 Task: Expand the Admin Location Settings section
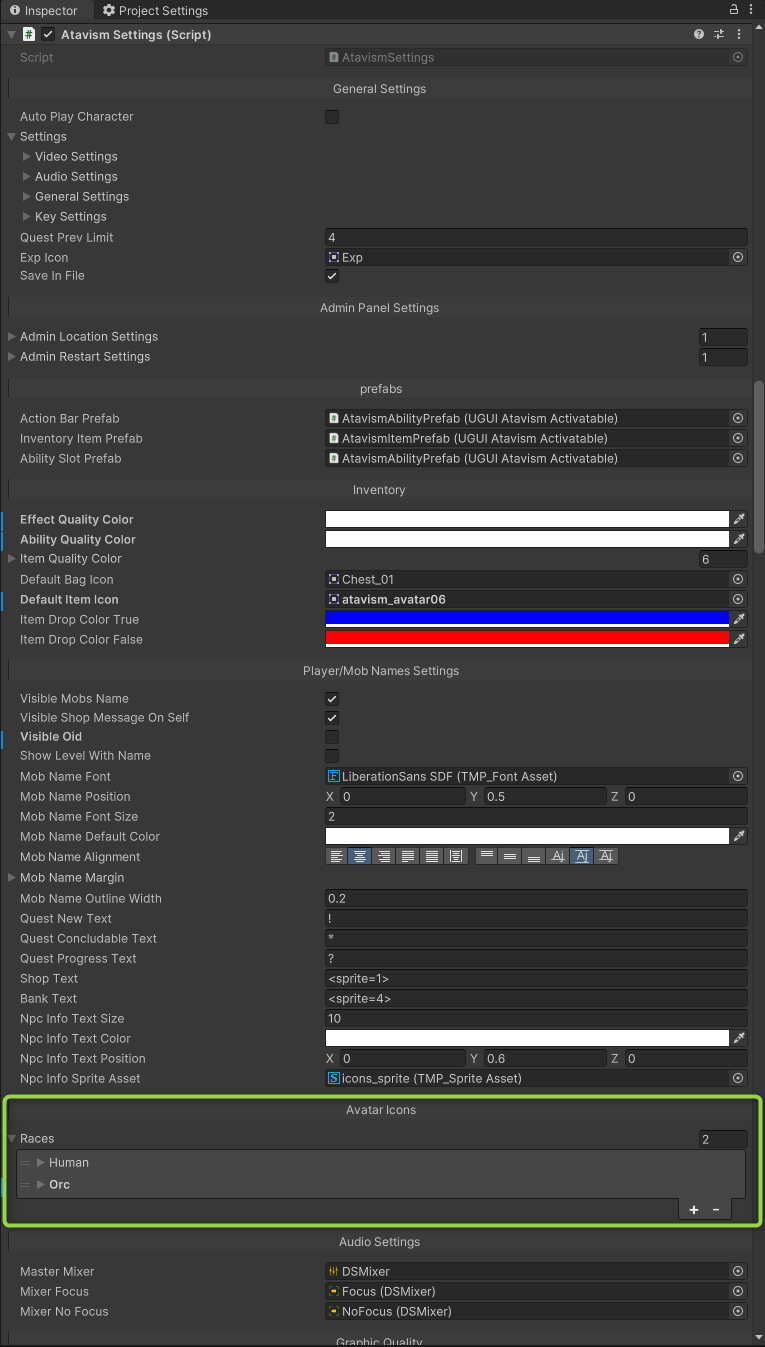tap(12, 337)
